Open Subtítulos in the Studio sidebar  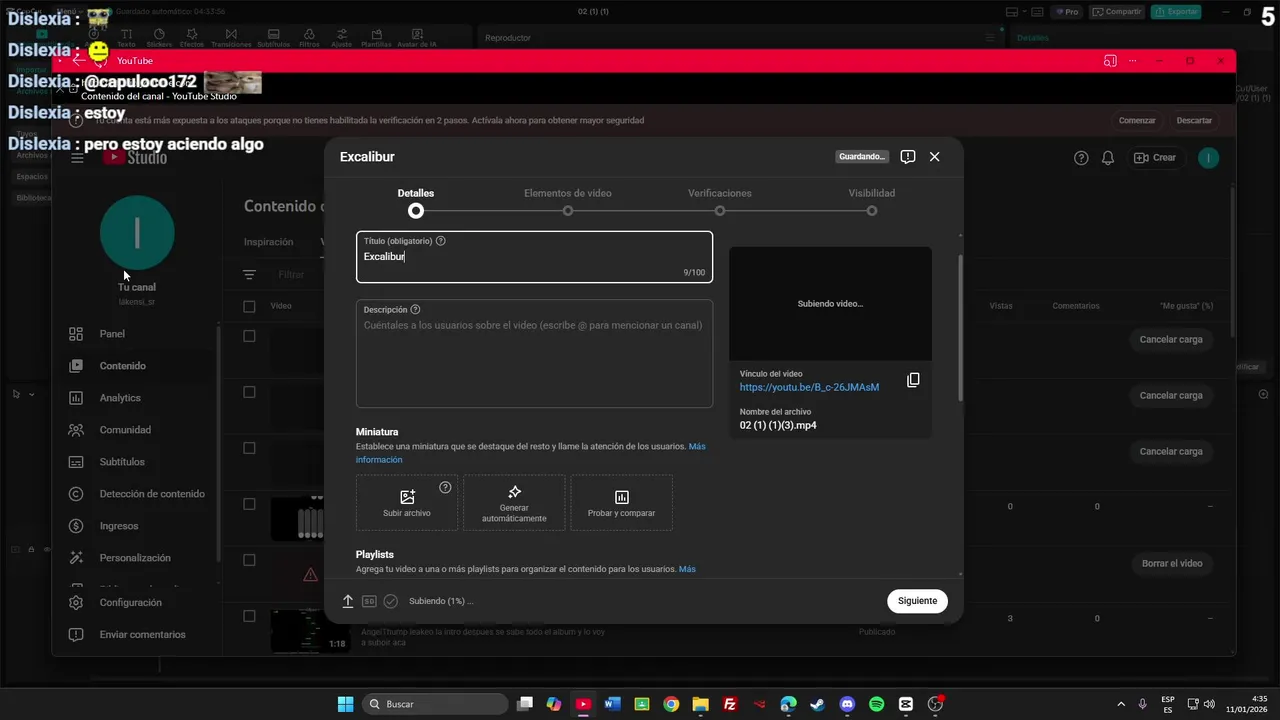pos(136,462)
